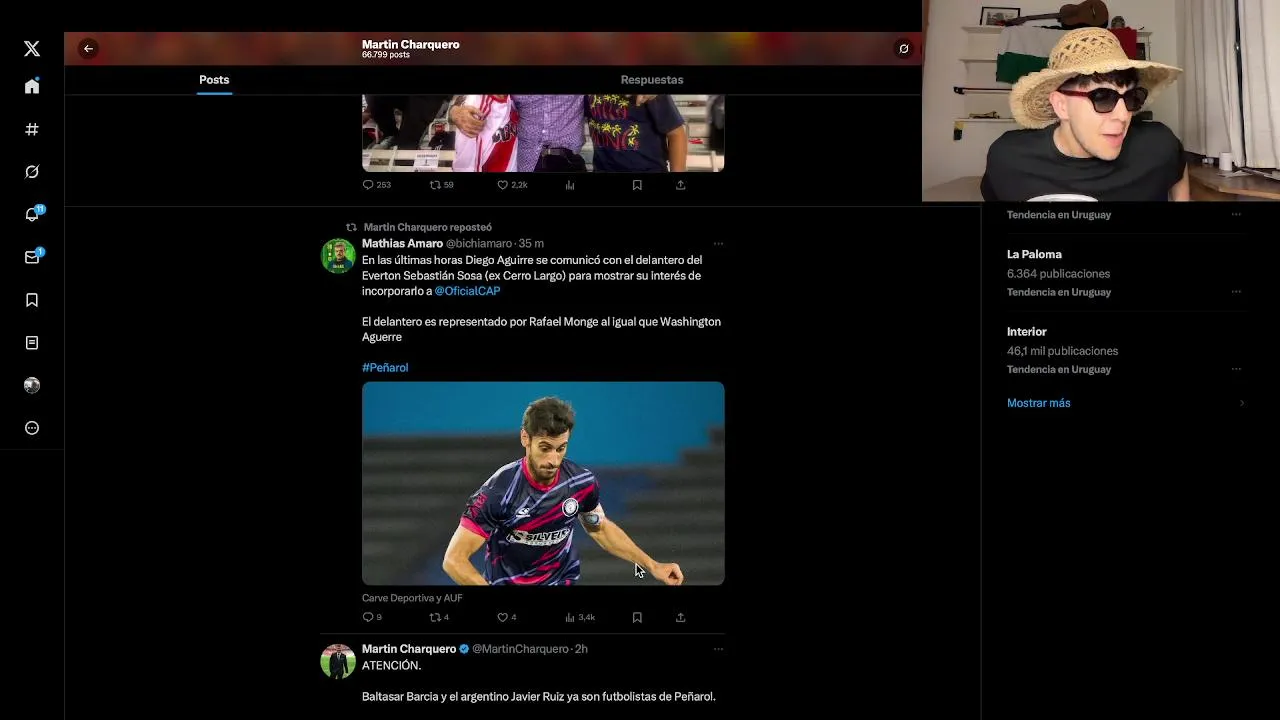Bookmark the top photo post
Screen dimensions: 1280x720
click(x=637, y=185)
